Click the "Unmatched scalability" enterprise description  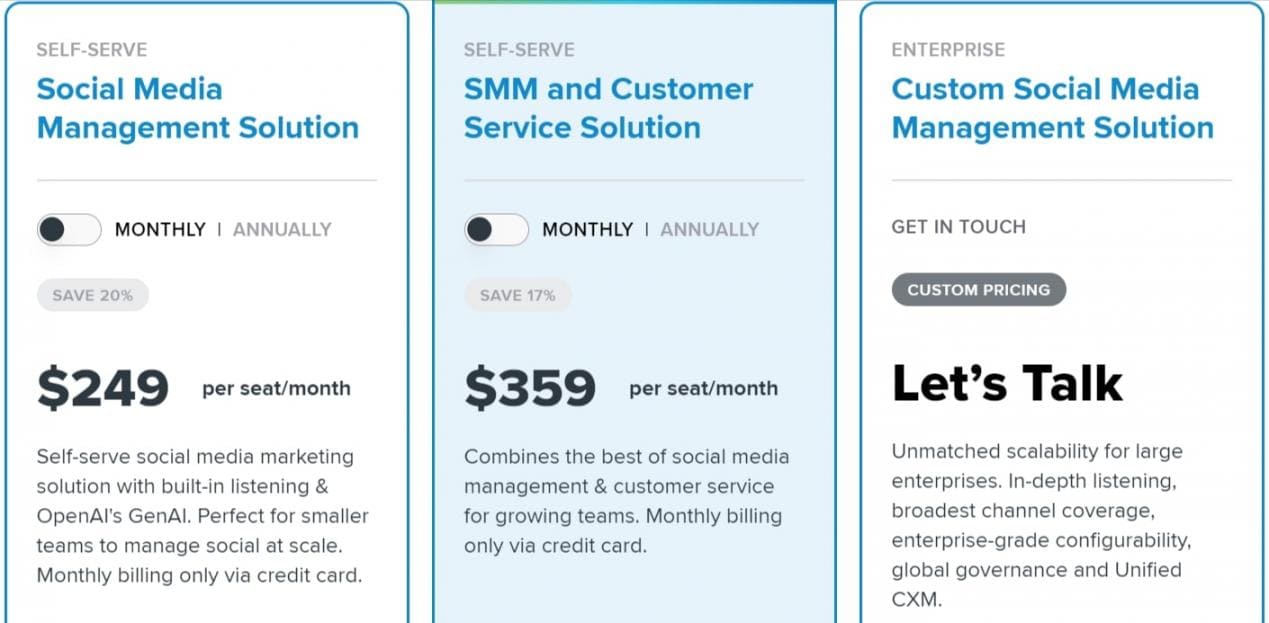(x=1041, y=525)
